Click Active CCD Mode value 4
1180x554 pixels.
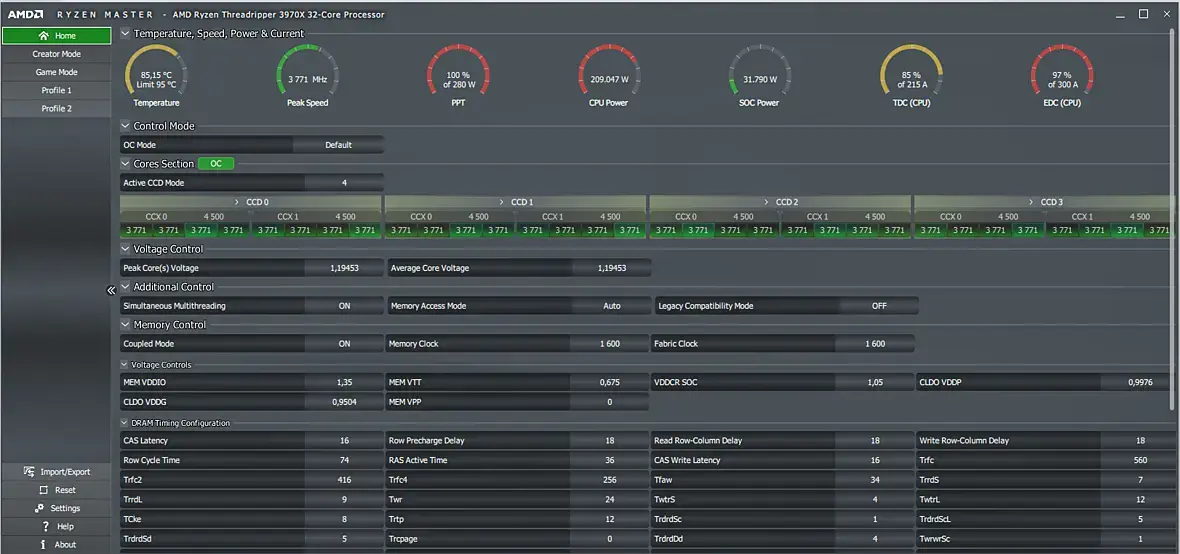click(344, 182)
